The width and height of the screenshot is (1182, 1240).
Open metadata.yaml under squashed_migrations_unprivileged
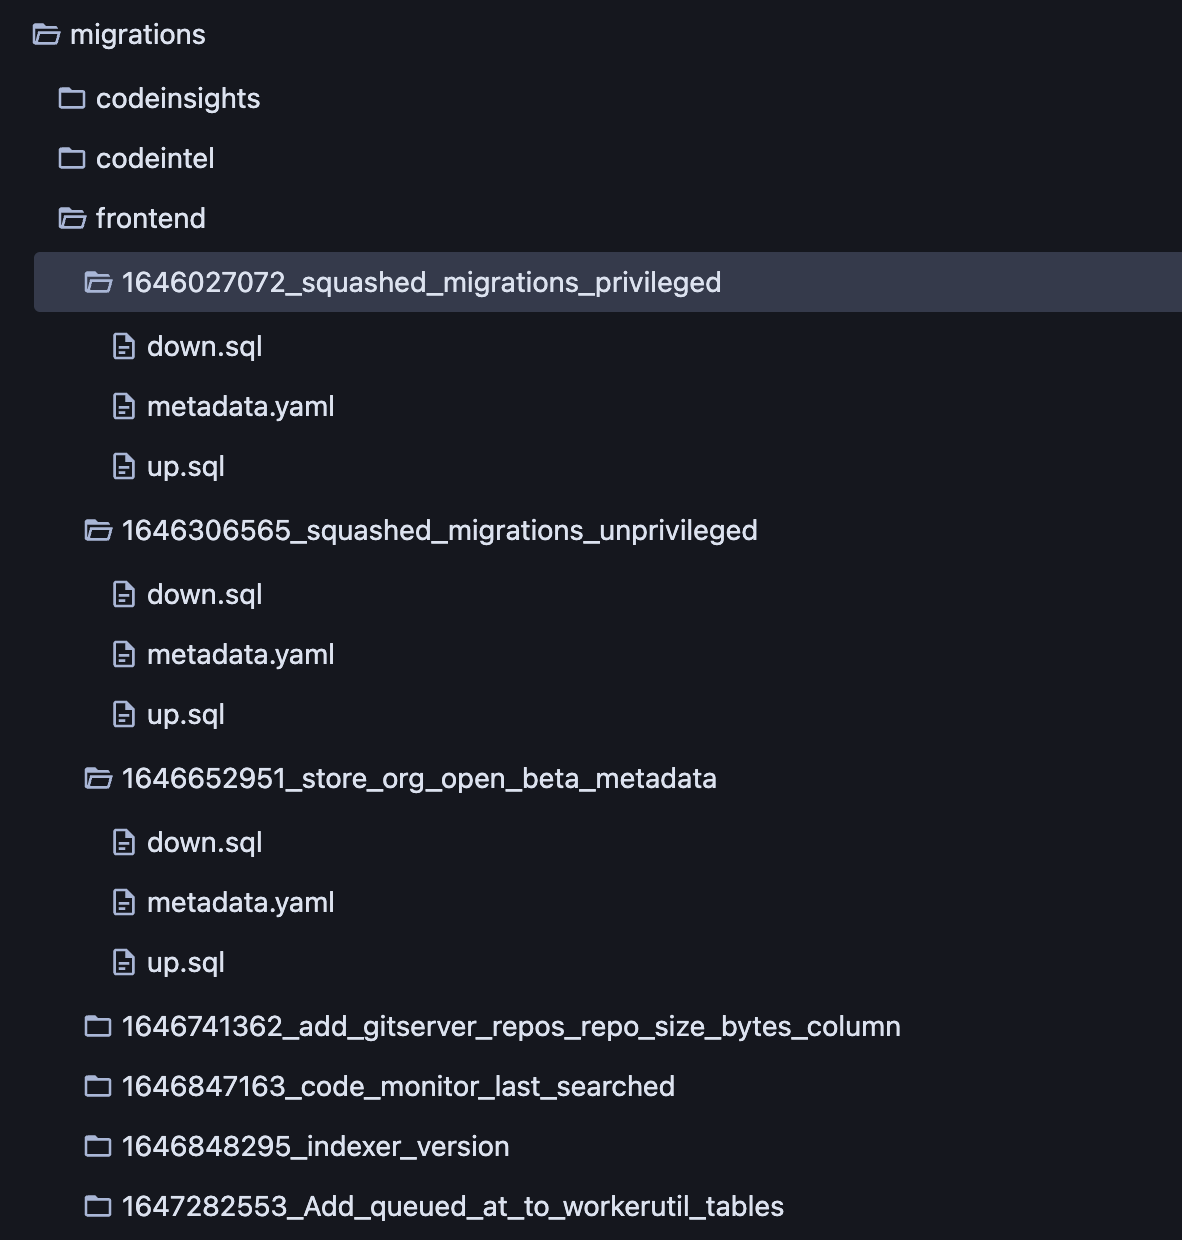coord(240,654)
